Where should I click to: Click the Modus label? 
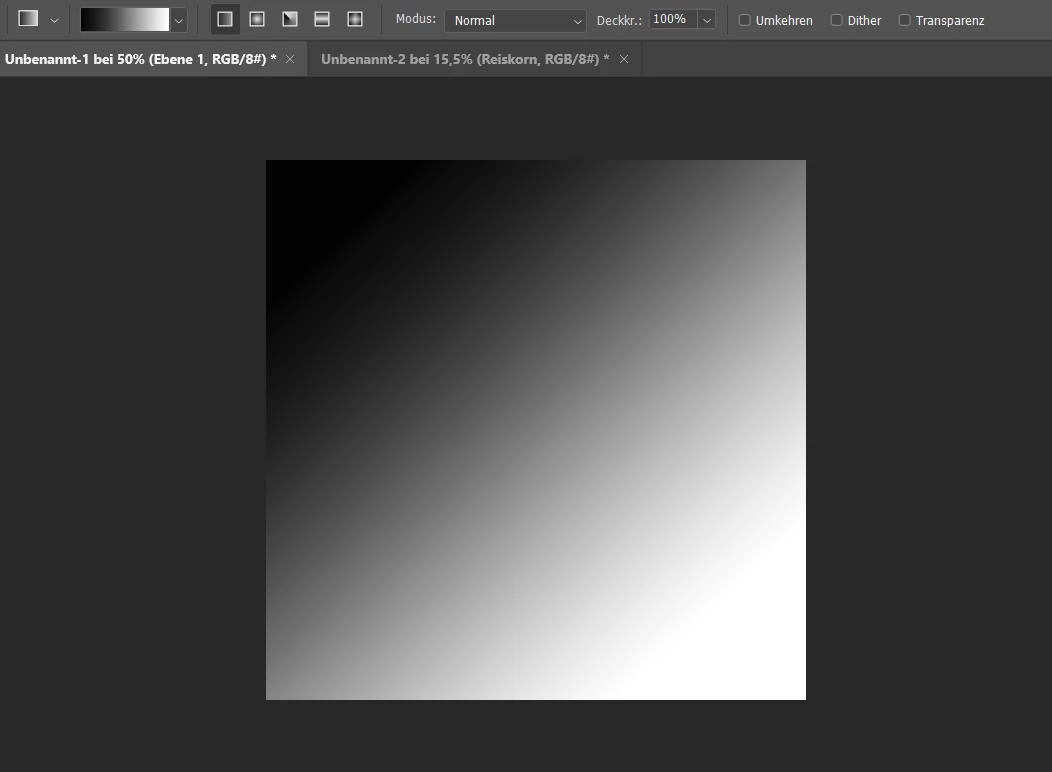pyautogui.click(x=415, y=19)
